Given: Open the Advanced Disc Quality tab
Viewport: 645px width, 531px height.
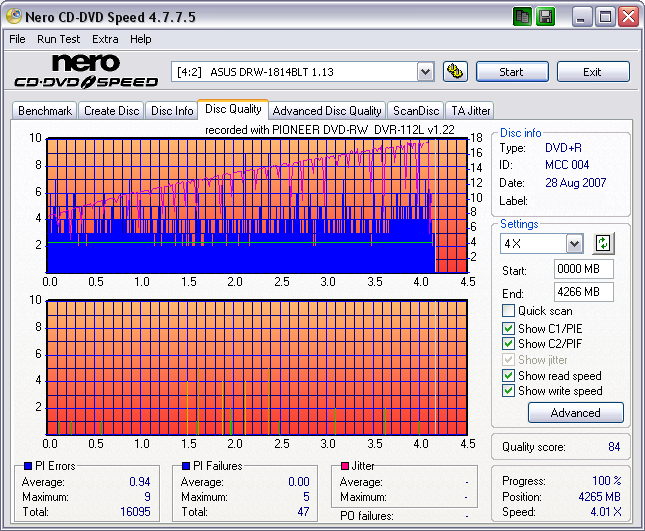Looking at the screenshot, I should pyautogui.click(x=326, y=111).
